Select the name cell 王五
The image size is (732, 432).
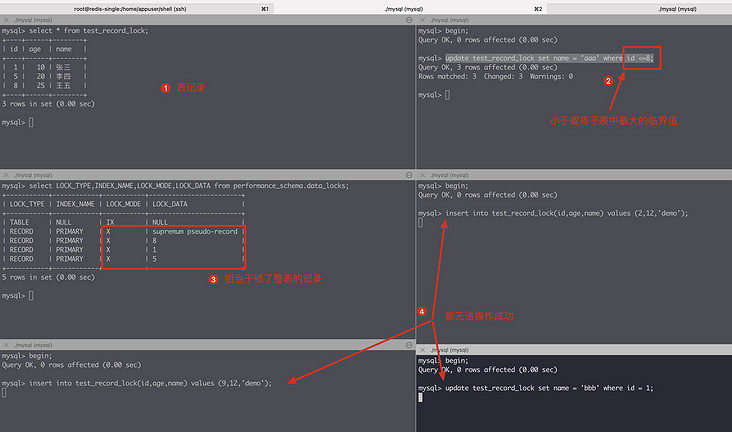point(63,85)
